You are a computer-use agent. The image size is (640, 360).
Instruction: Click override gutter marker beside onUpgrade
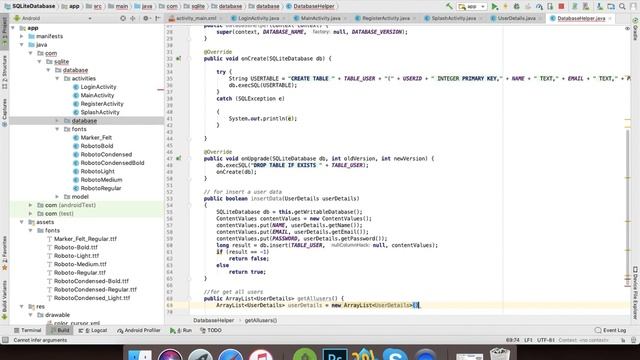[x=178, y=158]
